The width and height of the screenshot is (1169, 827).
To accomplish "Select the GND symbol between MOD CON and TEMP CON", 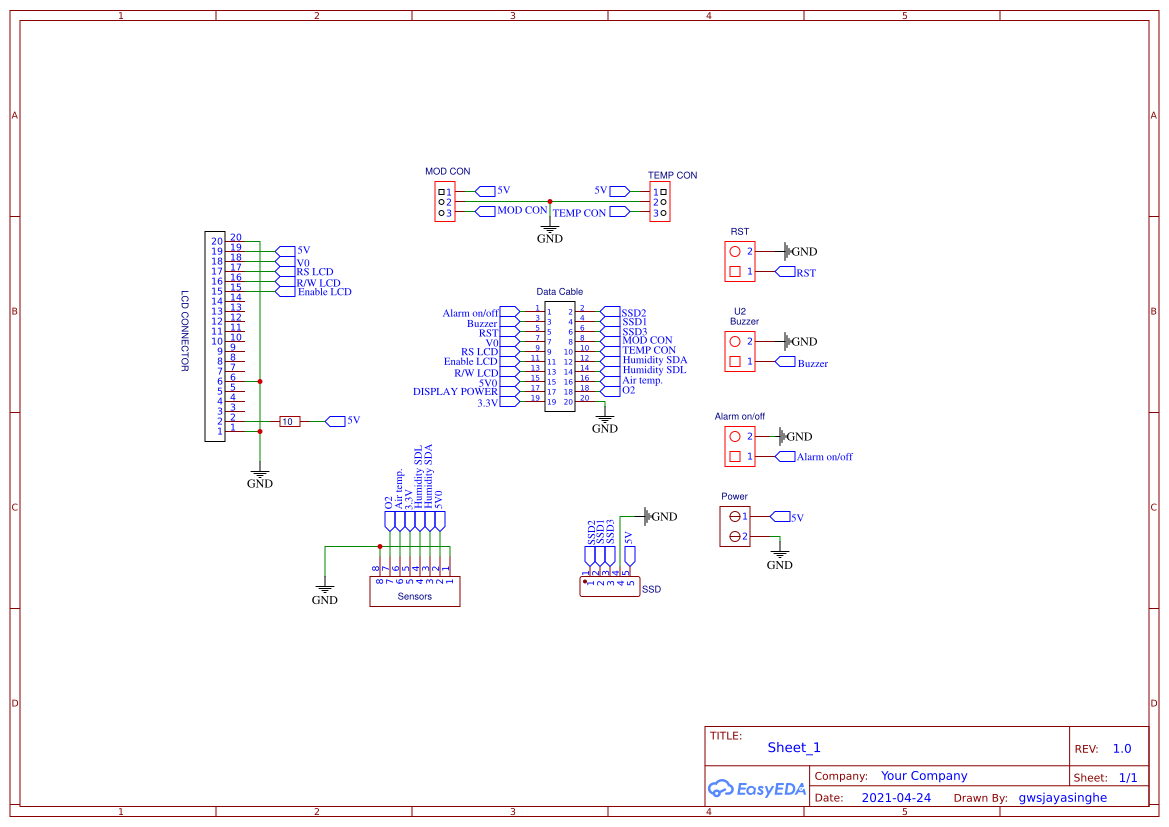I will (x=549, y=234).
